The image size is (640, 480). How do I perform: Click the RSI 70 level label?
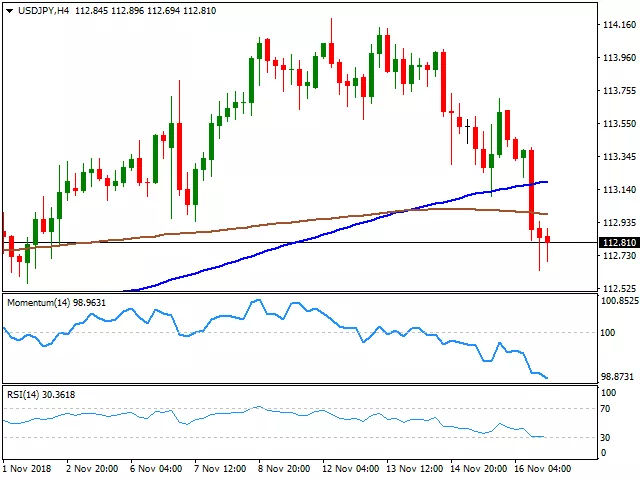pyautogui.click(x=606, y=409)
